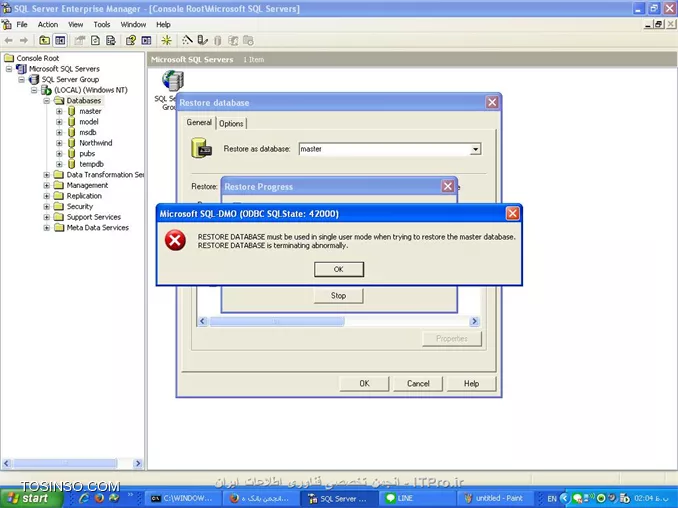678x508 pixels.
Task: Collapse the Microsoft SQL Servers node
Action: [9, 69]
